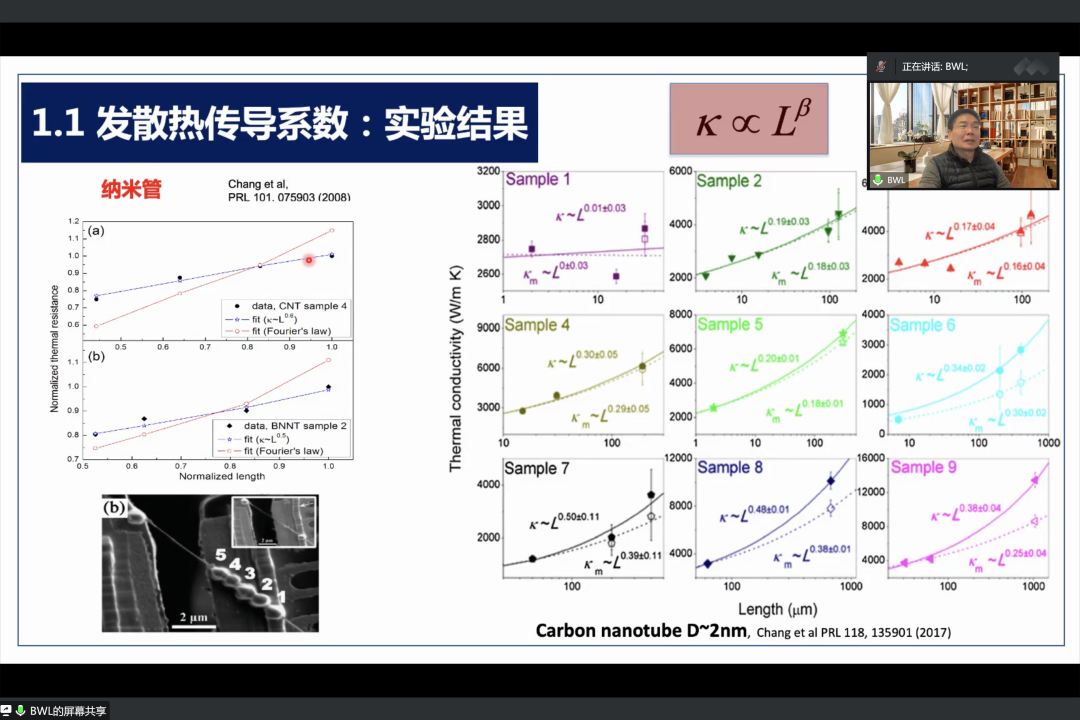Click the "正在讲话: BWL" speaking label
This screenshot has width=1080, height=720.
935,66
